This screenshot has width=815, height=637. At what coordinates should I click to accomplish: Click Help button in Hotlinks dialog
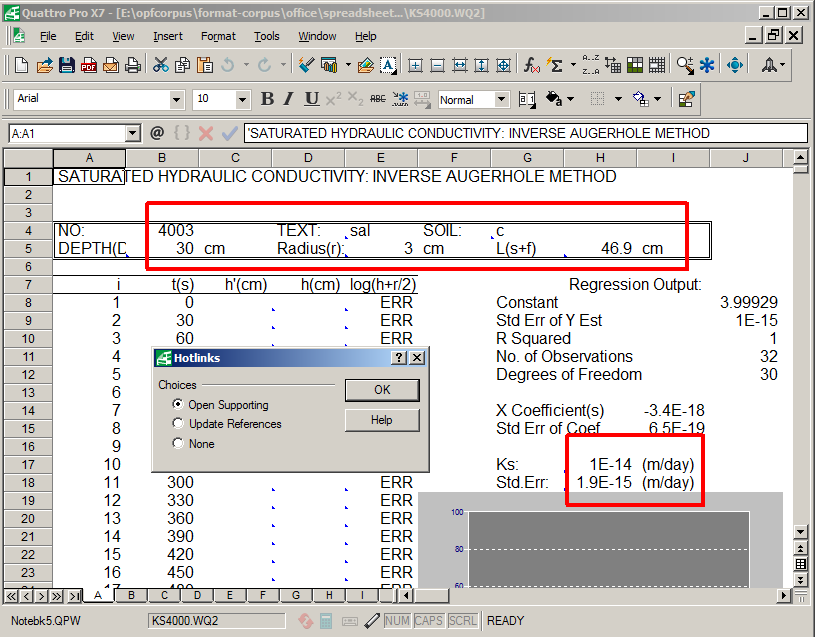tap(381, 420)
